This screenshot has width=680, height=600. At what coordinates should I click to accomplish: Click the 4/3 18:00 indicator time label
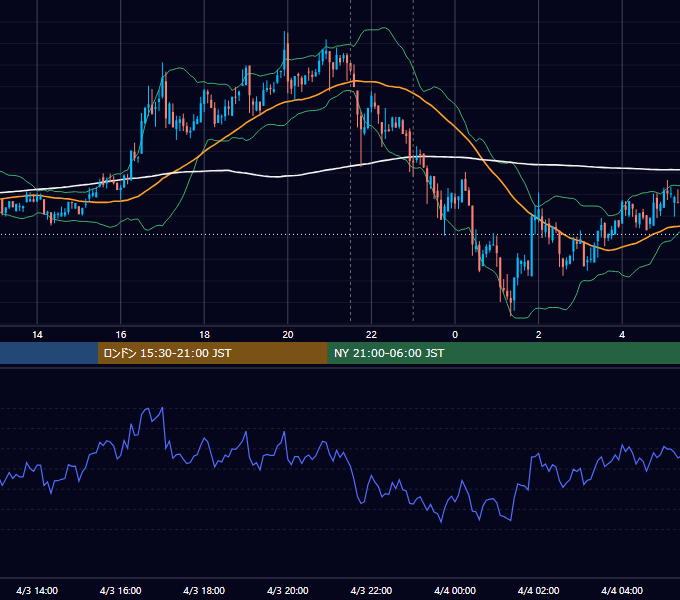click(204, 590)
